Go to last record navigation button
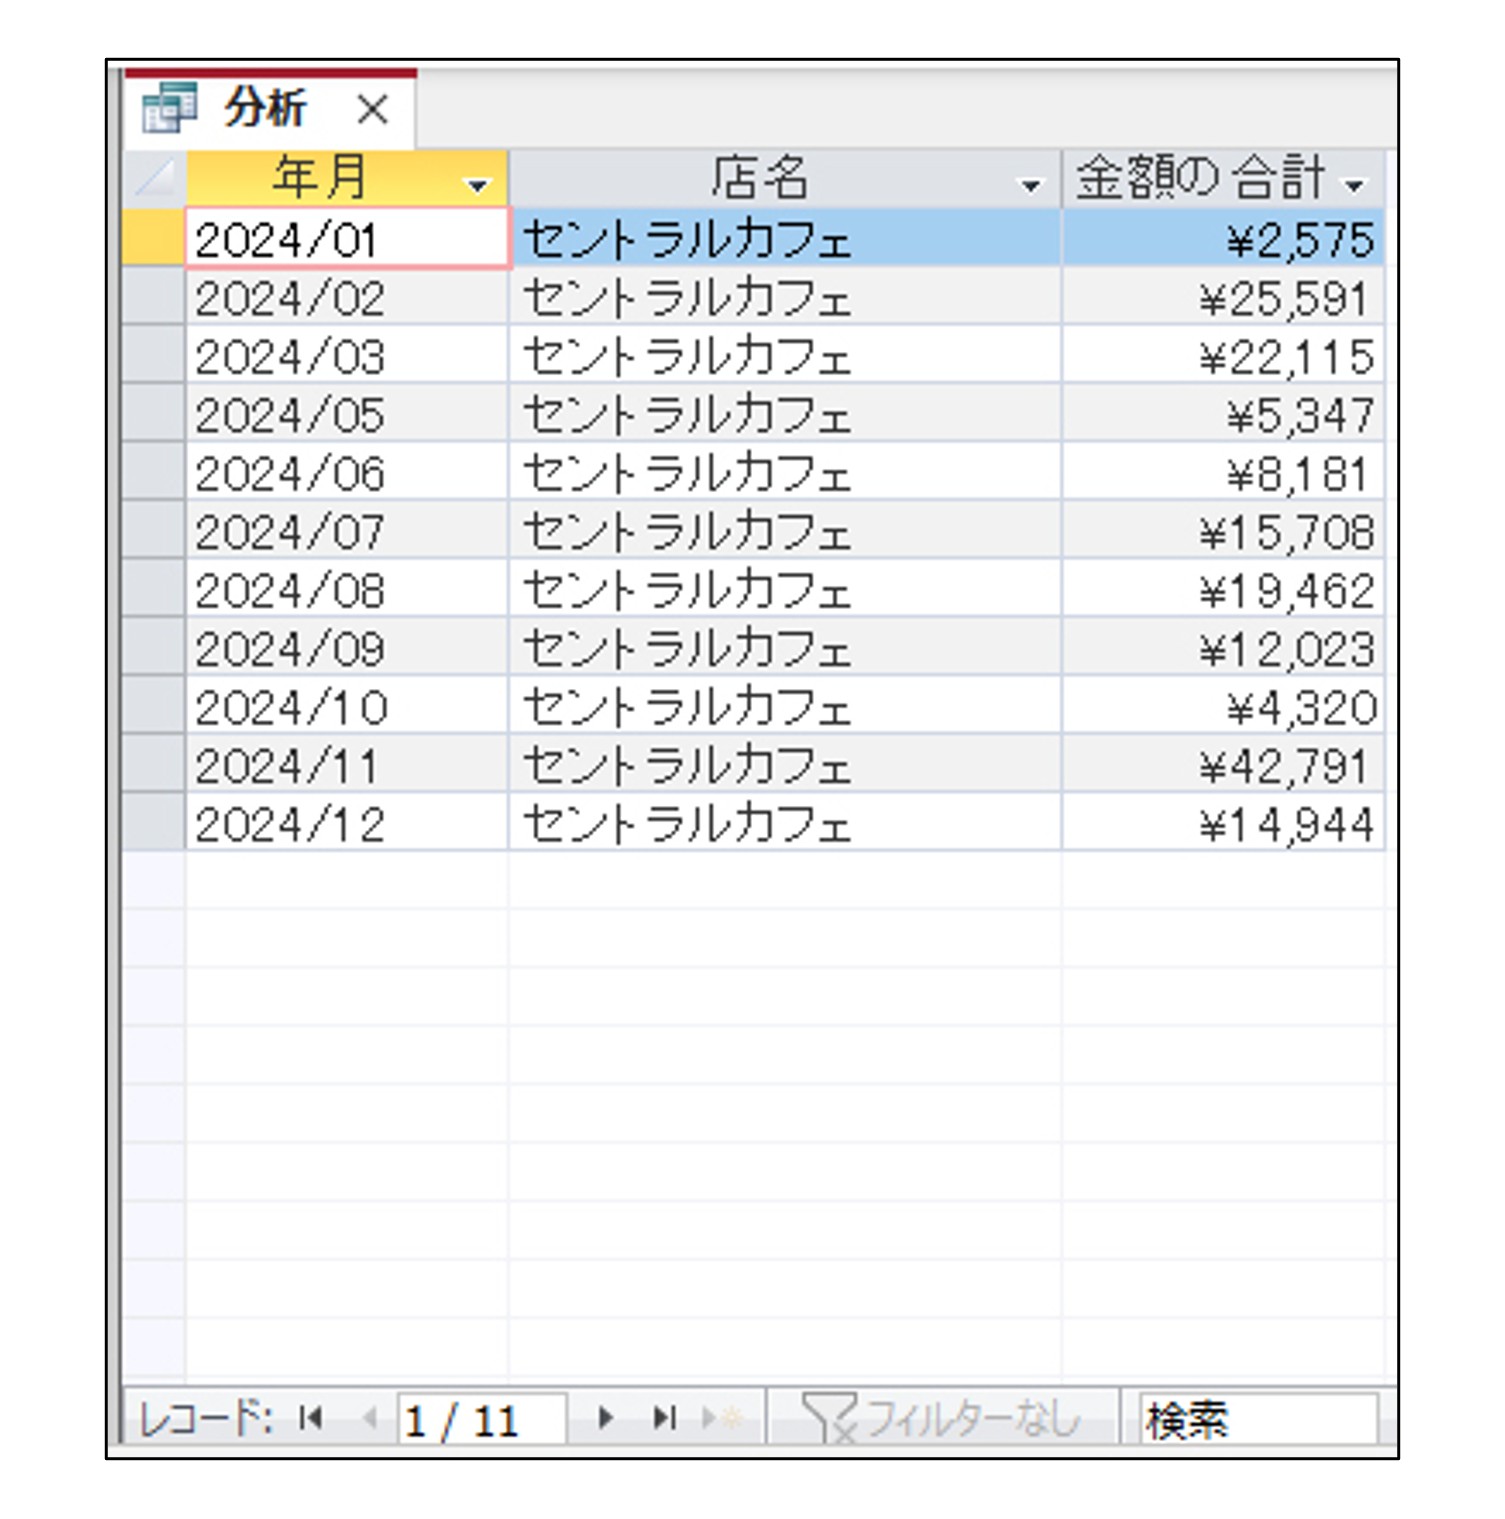 click(x=664, y=1418)
